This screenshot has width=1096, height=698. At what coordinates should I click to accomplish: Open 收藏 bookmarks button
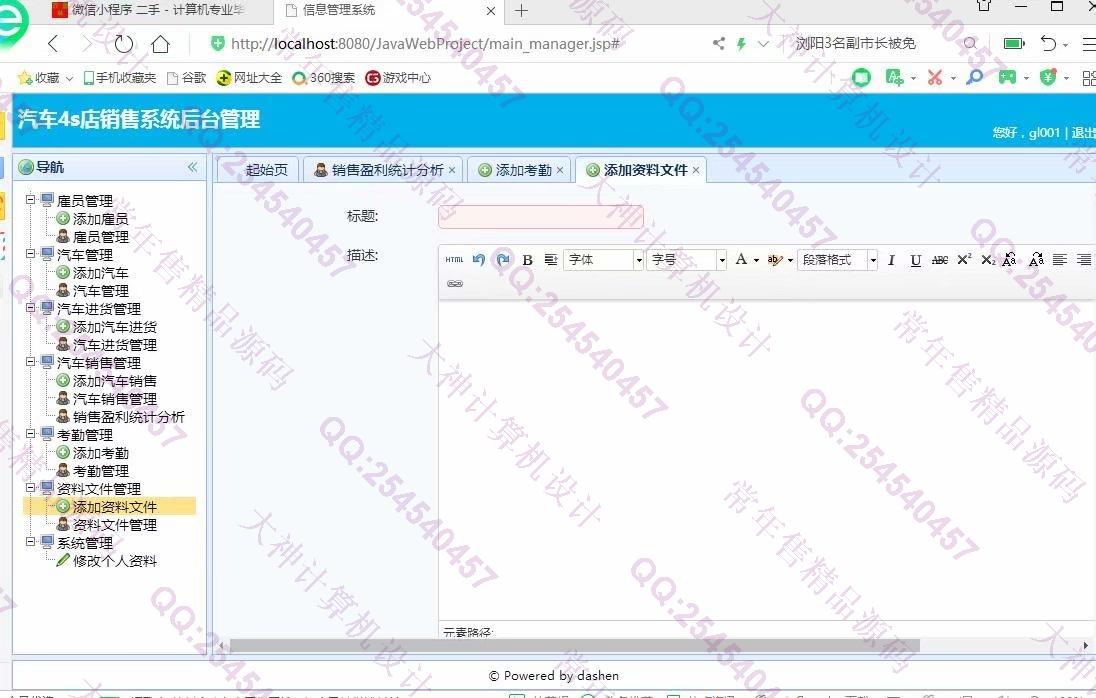[x=45, y=78]
